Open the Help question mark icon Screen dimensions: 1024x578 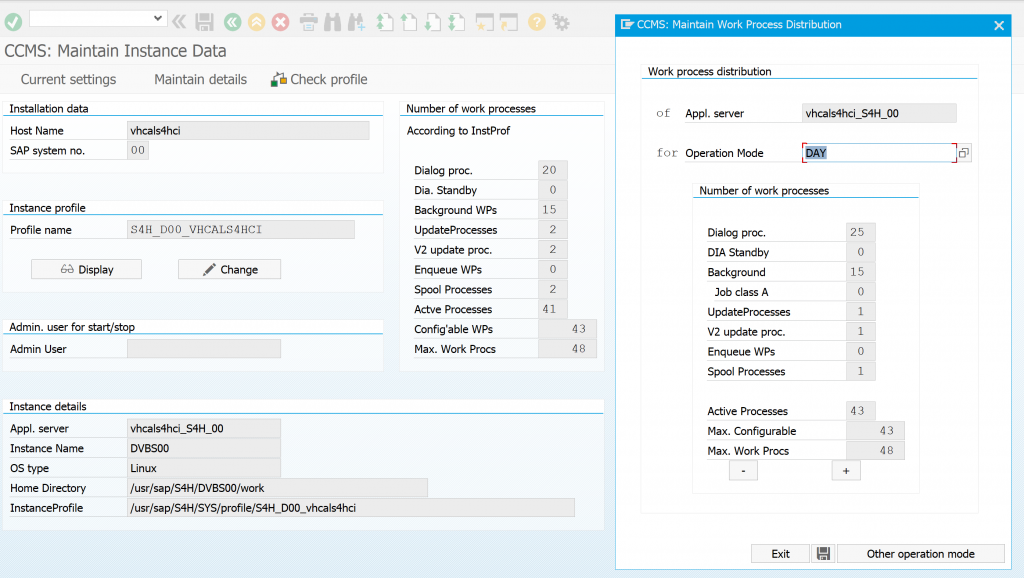[535, 21]
